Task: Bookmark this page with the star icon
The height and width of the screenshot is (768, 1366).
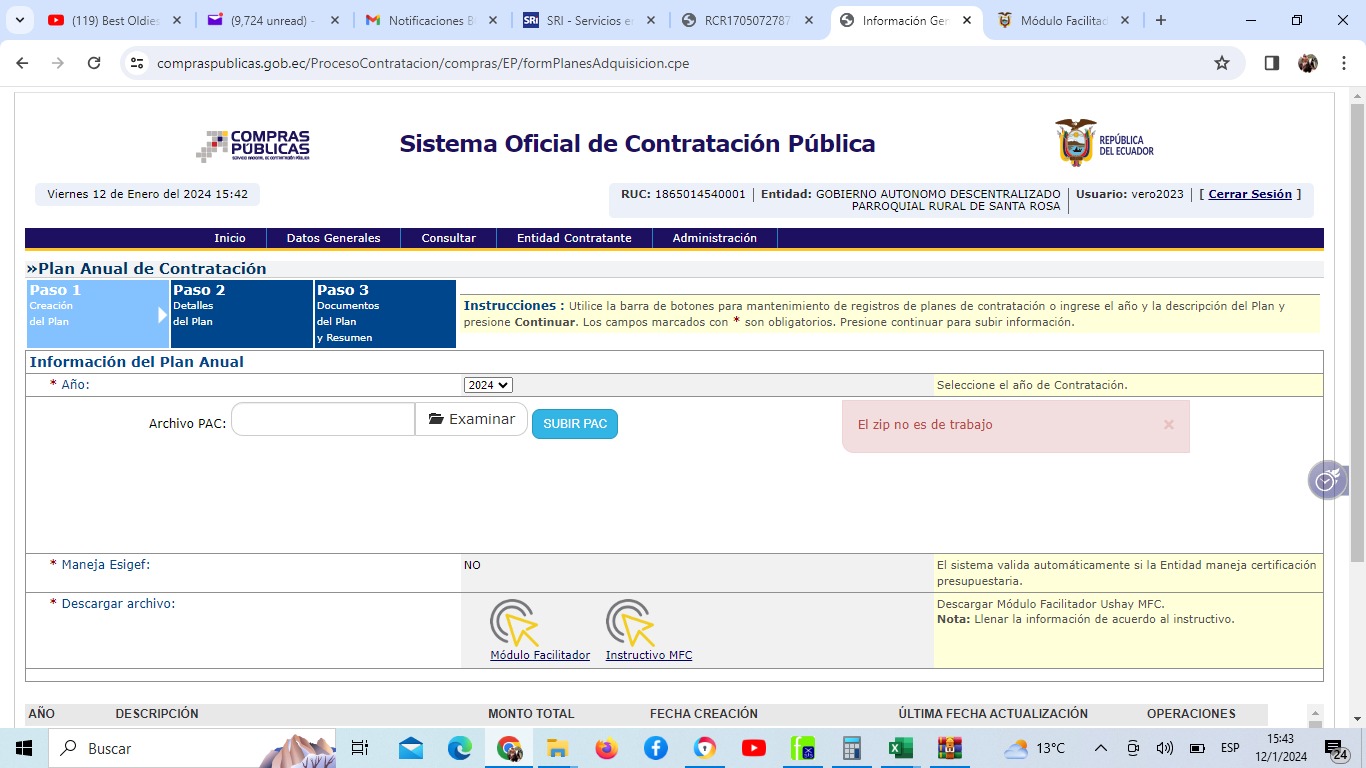Action: [x=1221, y=63]
